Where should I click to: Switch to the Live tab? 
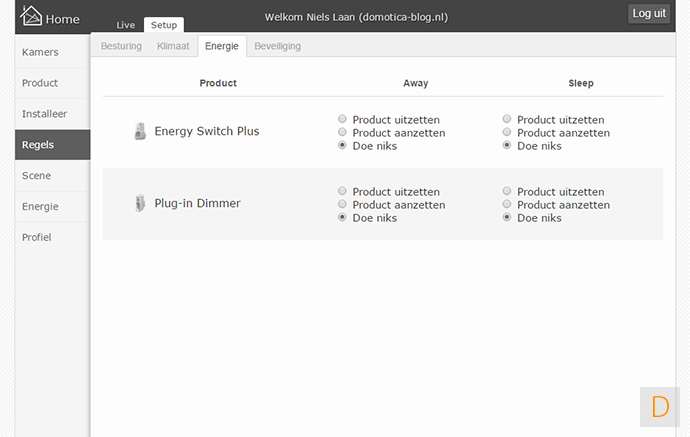pos(125,24)
